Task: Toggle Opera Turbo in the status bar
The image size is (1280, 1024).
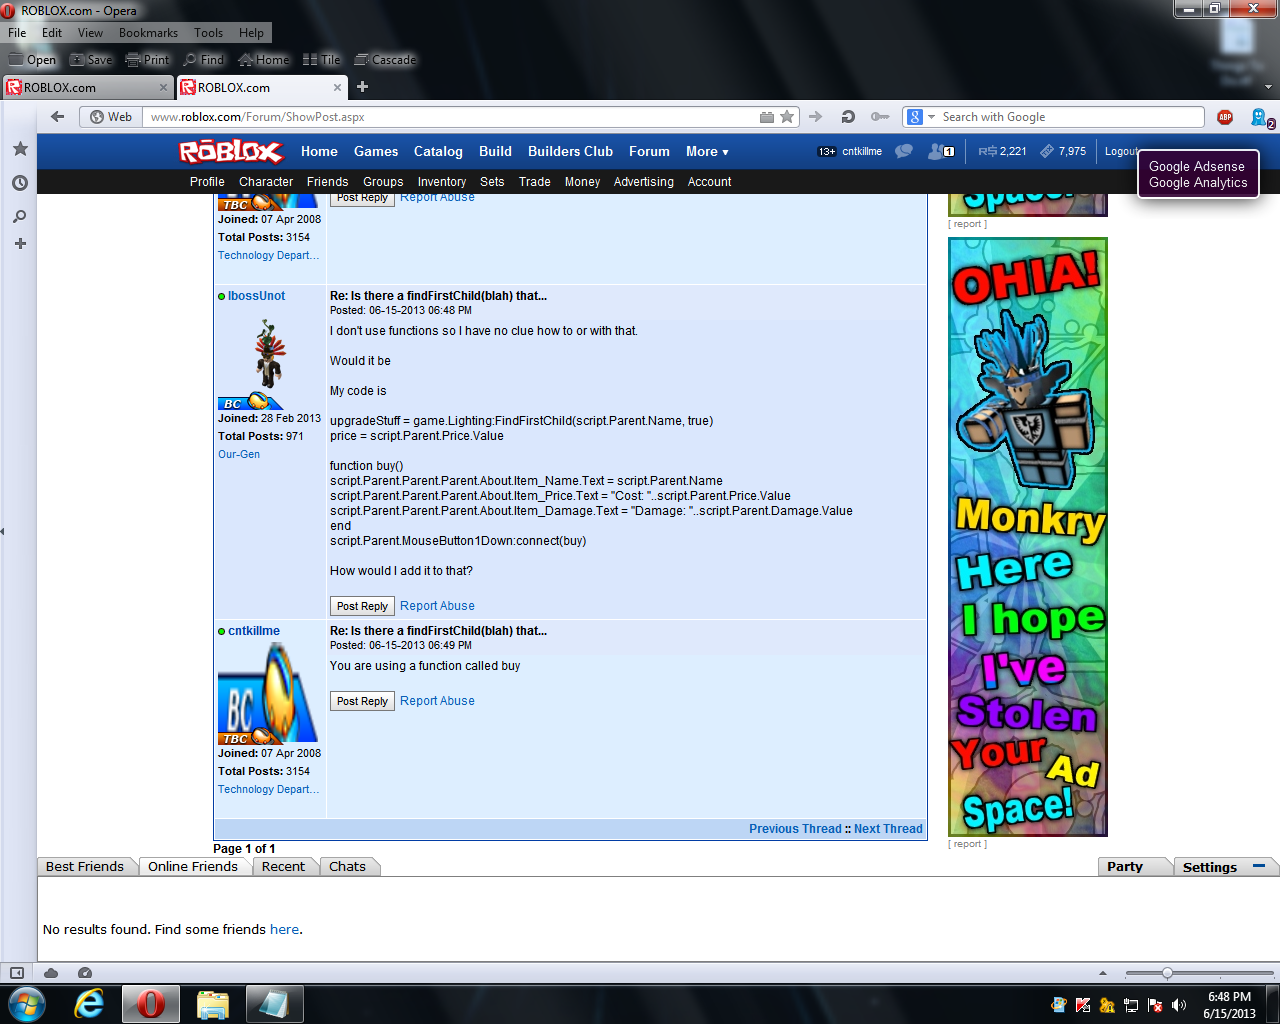Action: 85,973
